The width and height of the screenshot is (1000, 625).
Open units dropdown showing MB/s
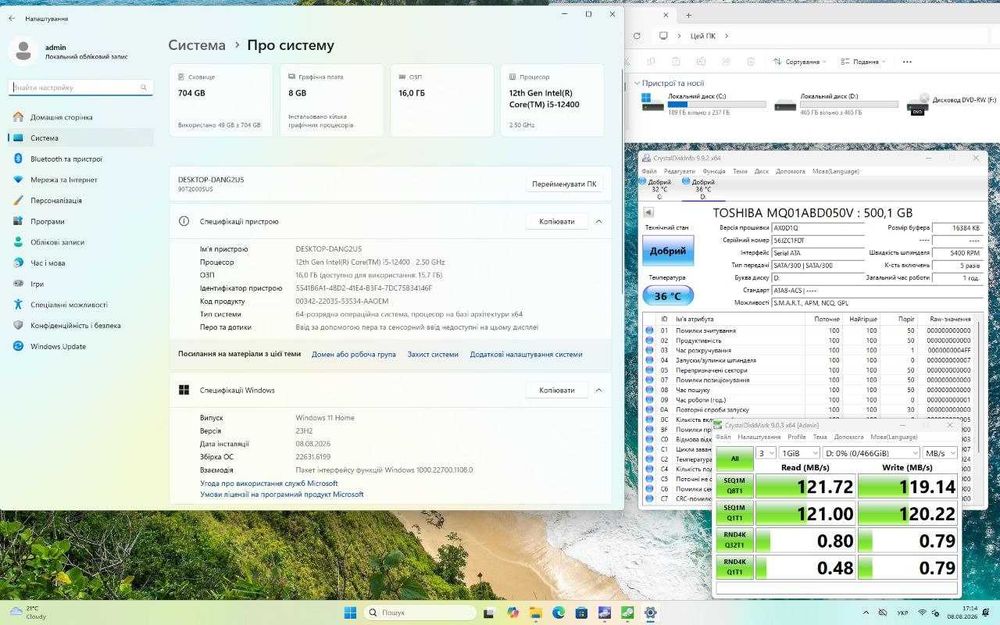941,453
